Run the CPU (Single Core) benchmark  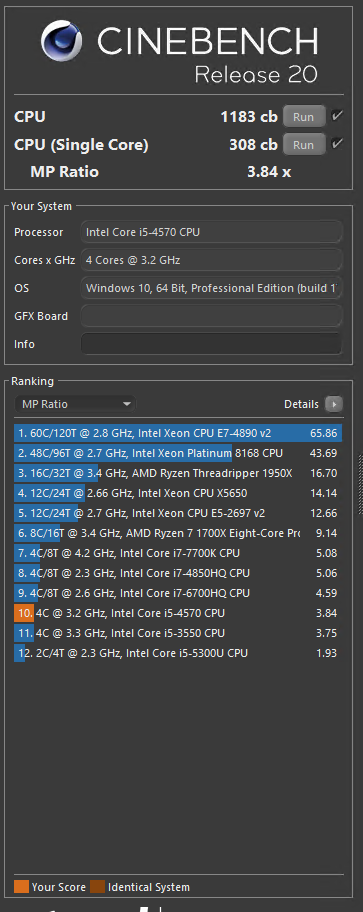(x=304, y=144)
